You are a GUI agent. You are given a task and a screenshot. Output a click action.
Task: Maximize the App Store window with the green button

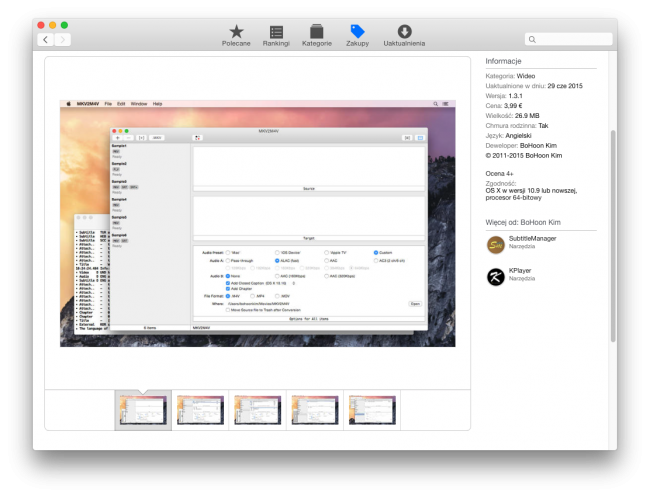point(64,25)
